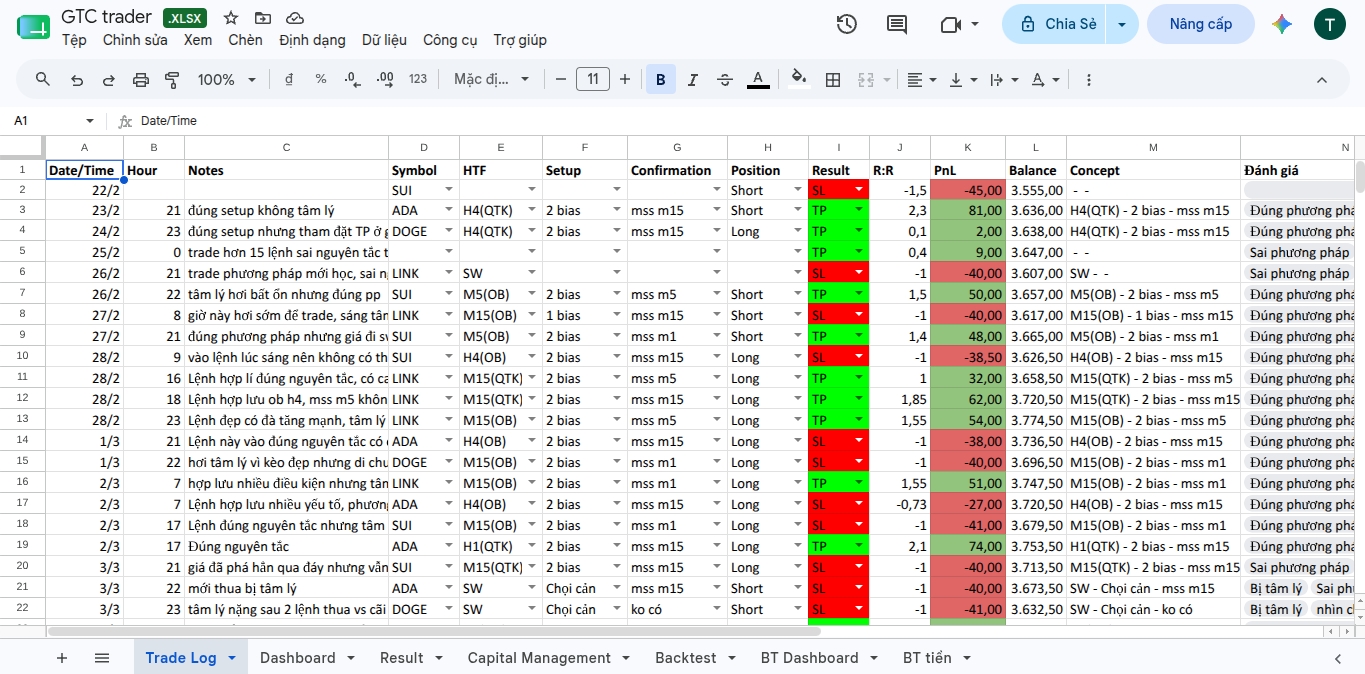This screenshot has width=1365, height=674.
Task: Switch to the BT Dashboard tab
Action: point(809,657)
